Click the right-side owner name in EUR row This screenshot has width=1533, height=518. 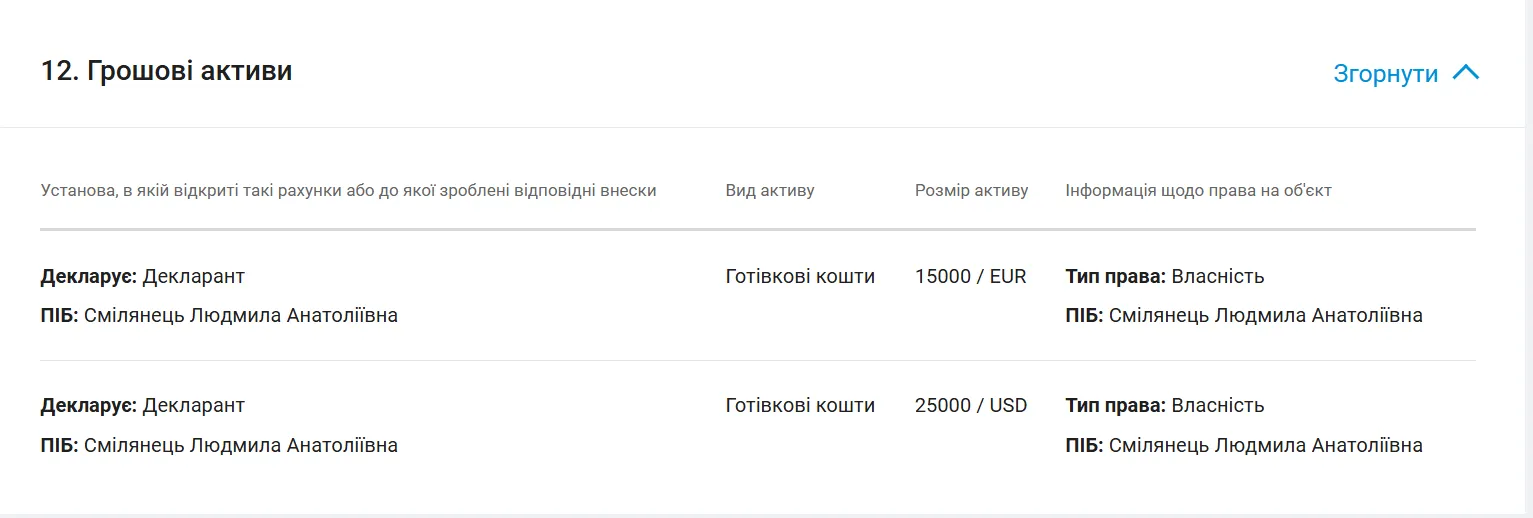[x=1265, y=316]
